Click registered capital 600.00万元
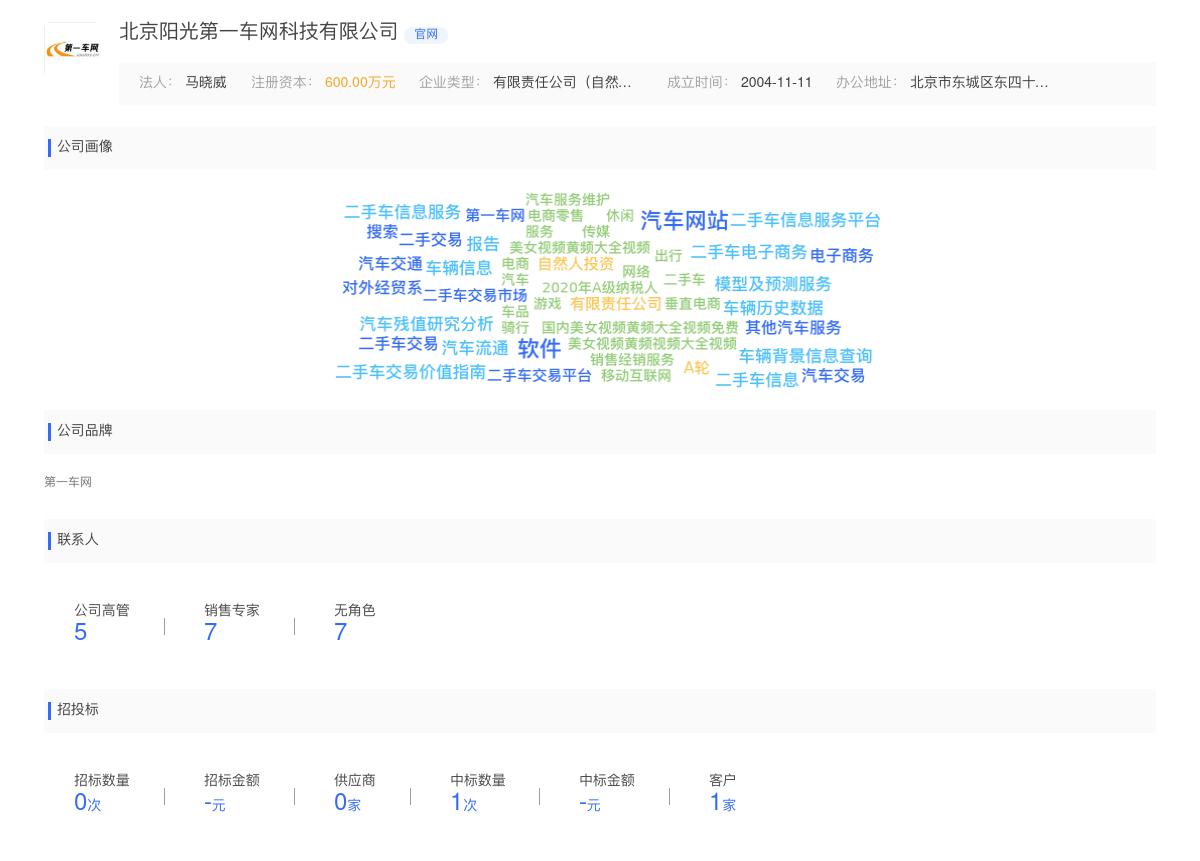Screen dimensions: 1200x861 [x=360, y=83]
